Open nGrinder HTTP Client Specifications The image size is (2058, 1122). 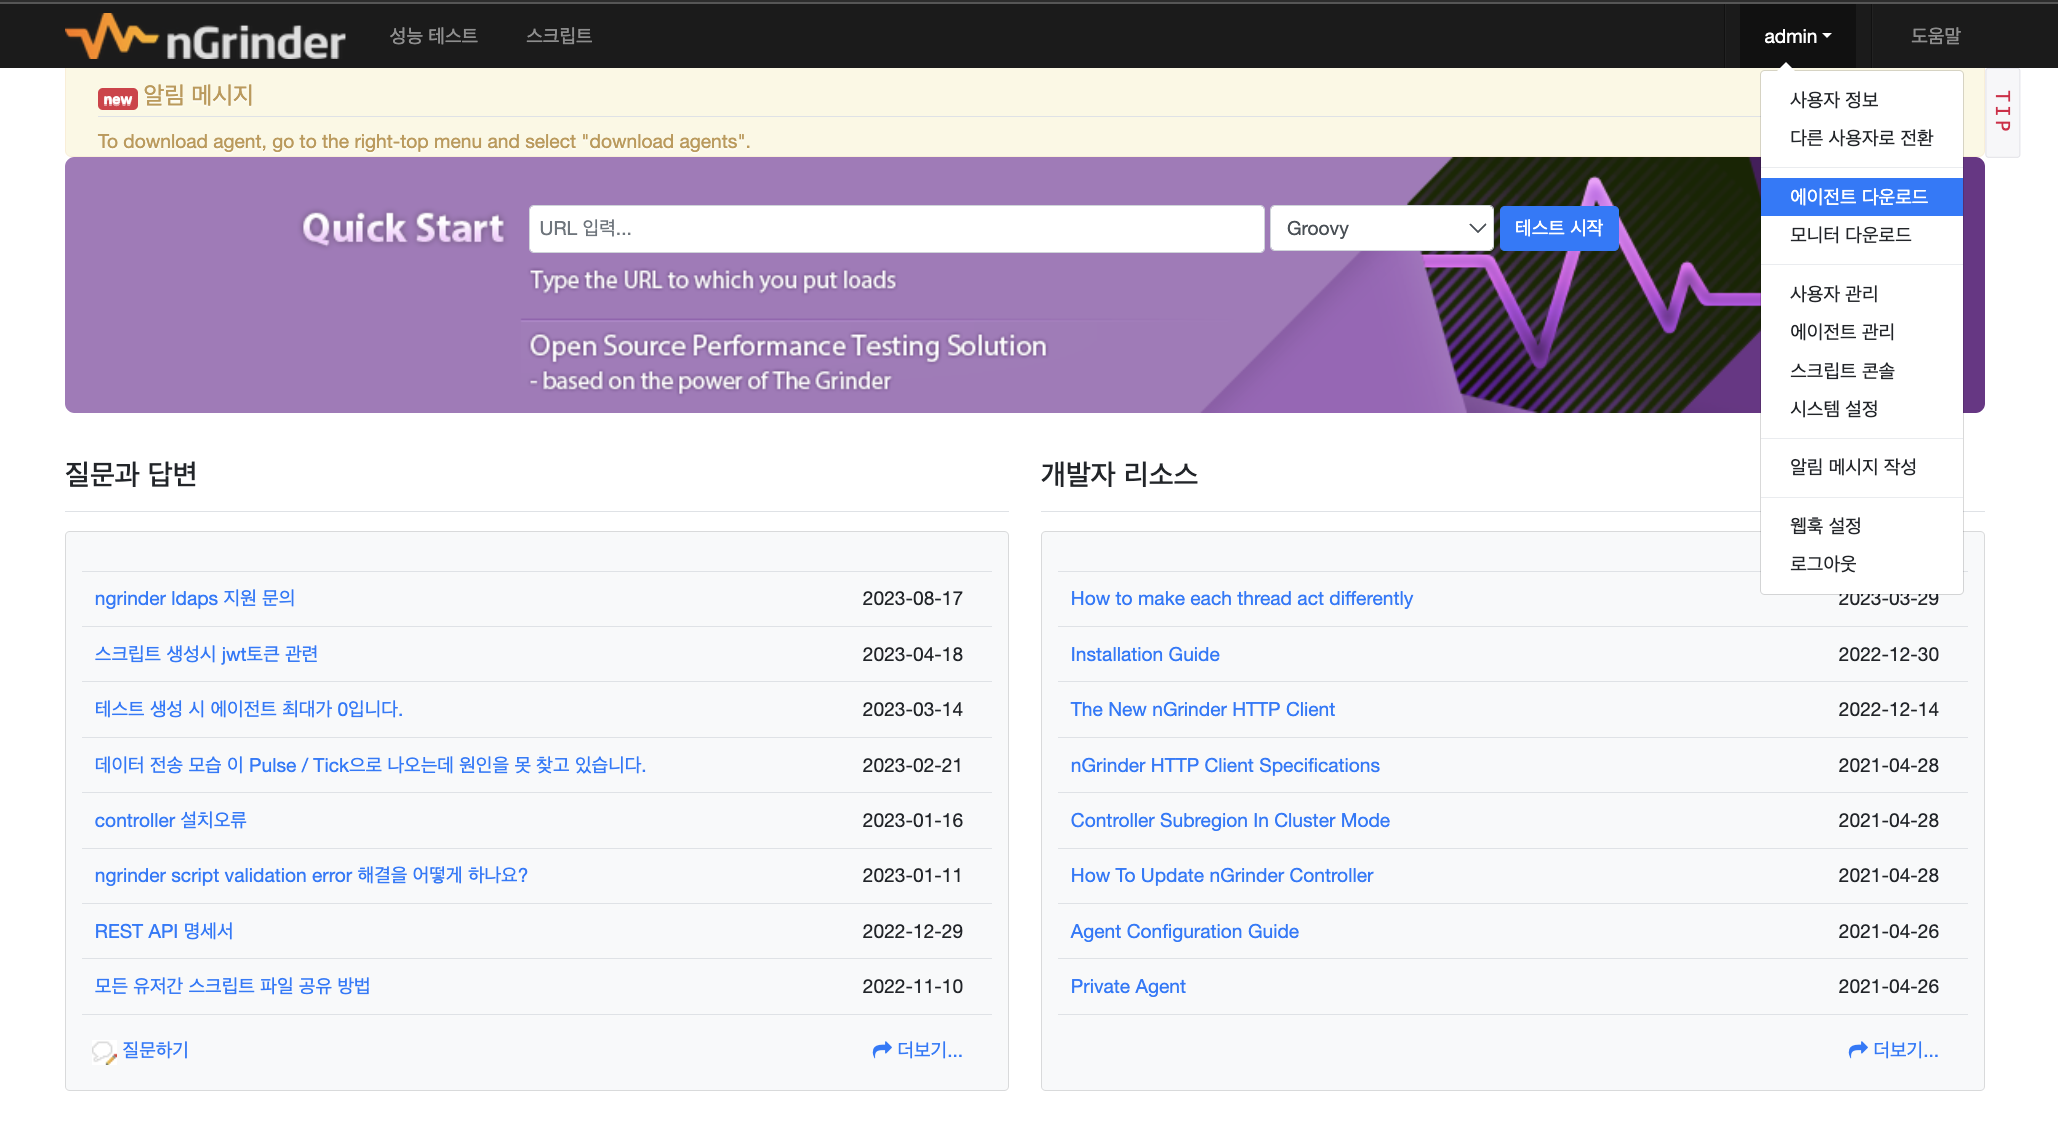point(1225,765)
